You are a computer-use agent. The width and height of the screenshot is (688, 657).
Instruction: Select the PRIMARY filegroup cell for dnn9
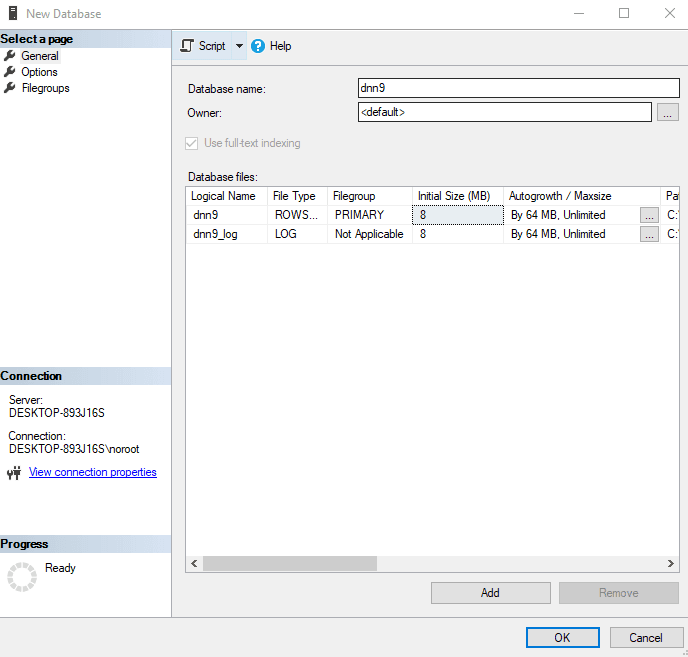pos(368,215)
